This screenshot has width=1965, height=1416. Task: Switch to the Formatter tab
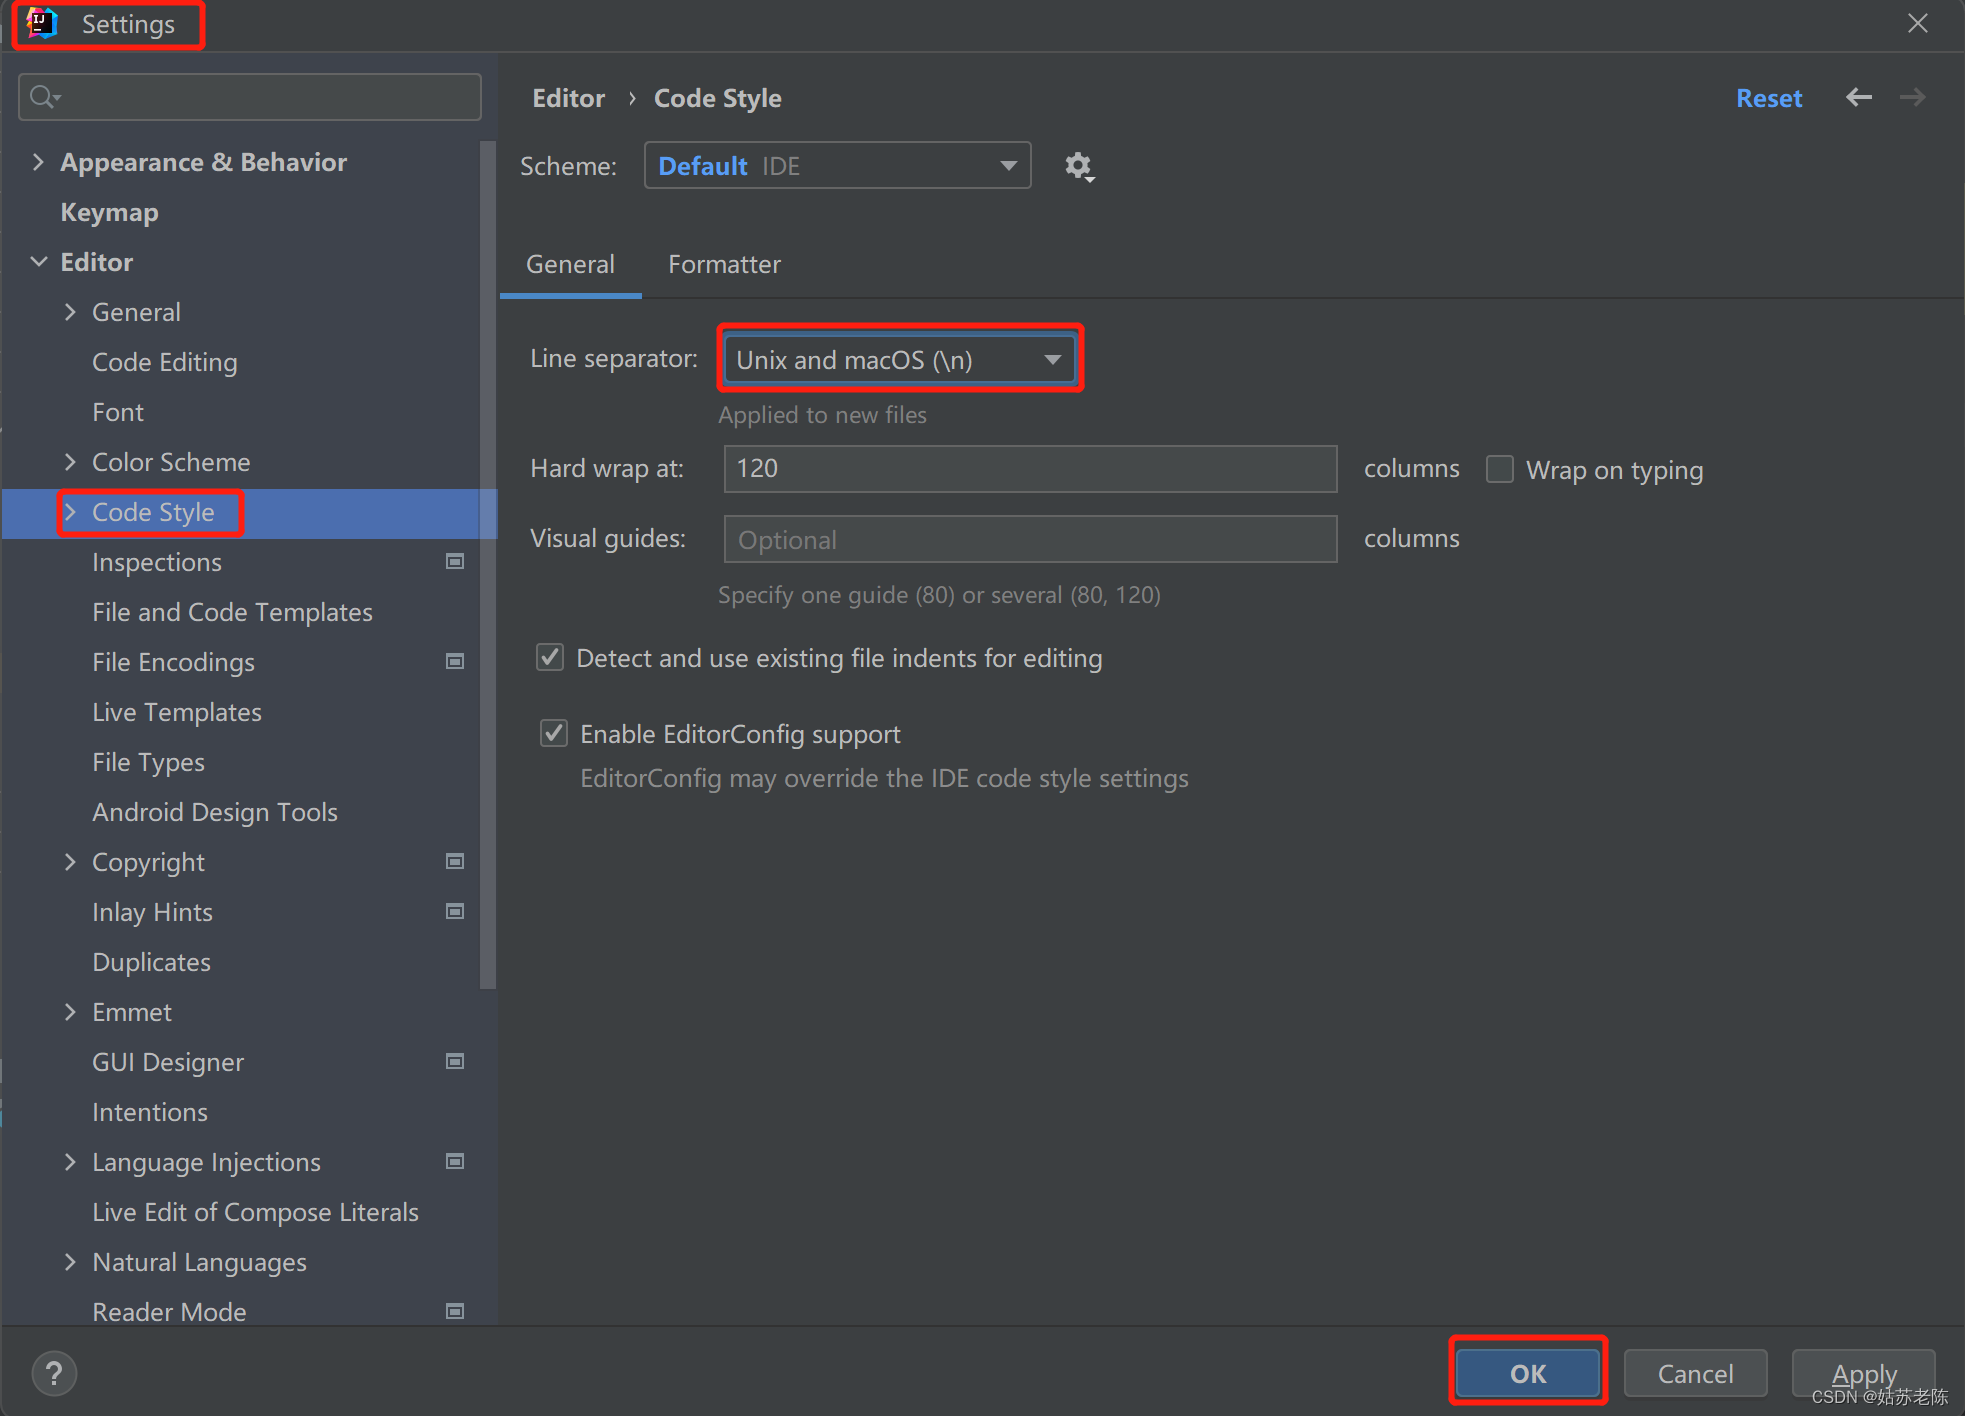(724, 265)
